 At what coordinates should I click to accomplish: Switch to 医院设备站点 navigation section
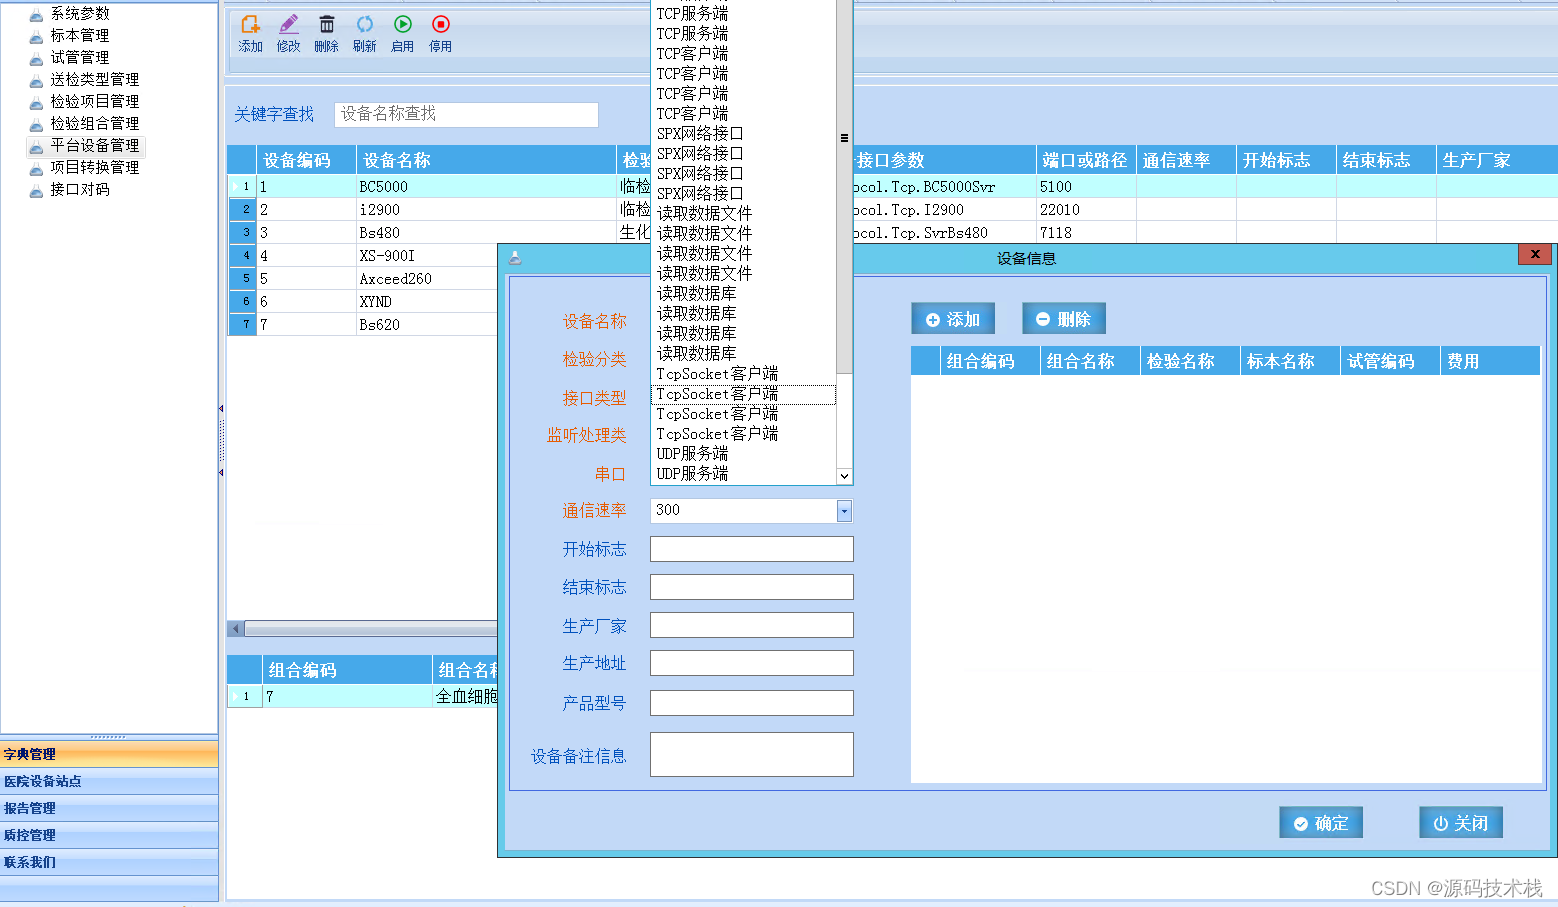109,781
